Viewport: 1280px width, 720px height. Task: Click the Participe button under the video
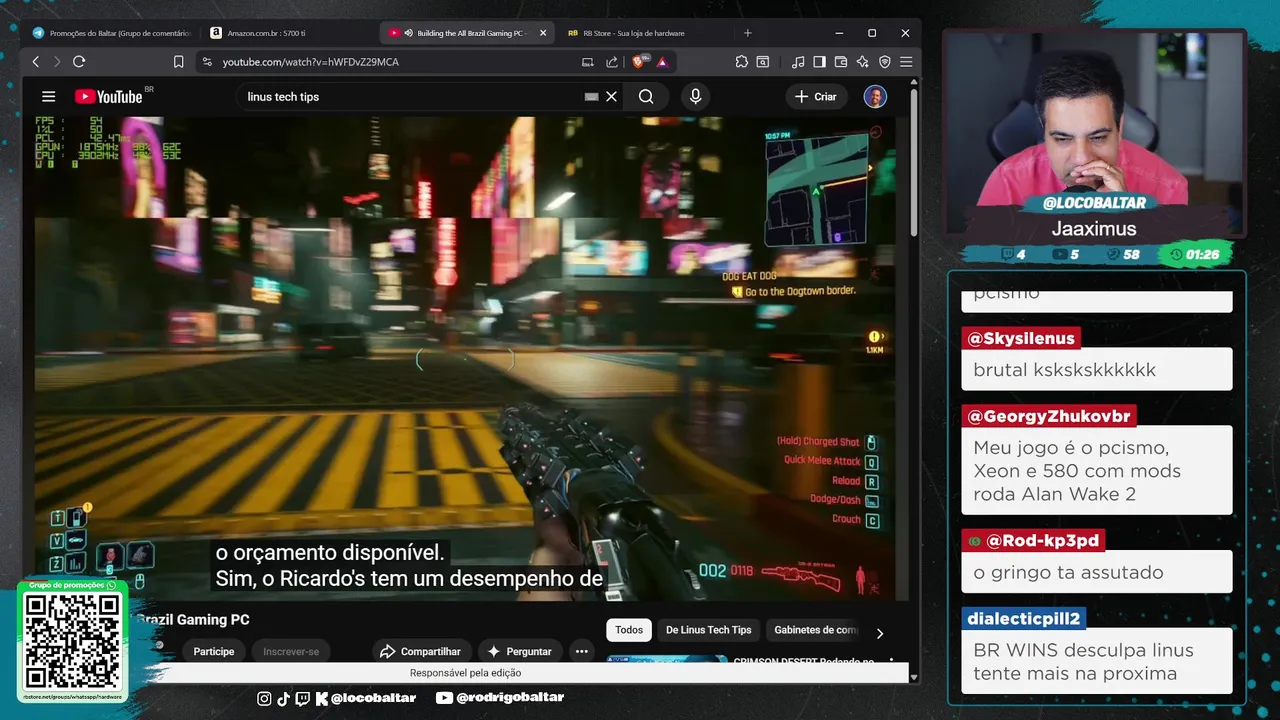(214, 651)
